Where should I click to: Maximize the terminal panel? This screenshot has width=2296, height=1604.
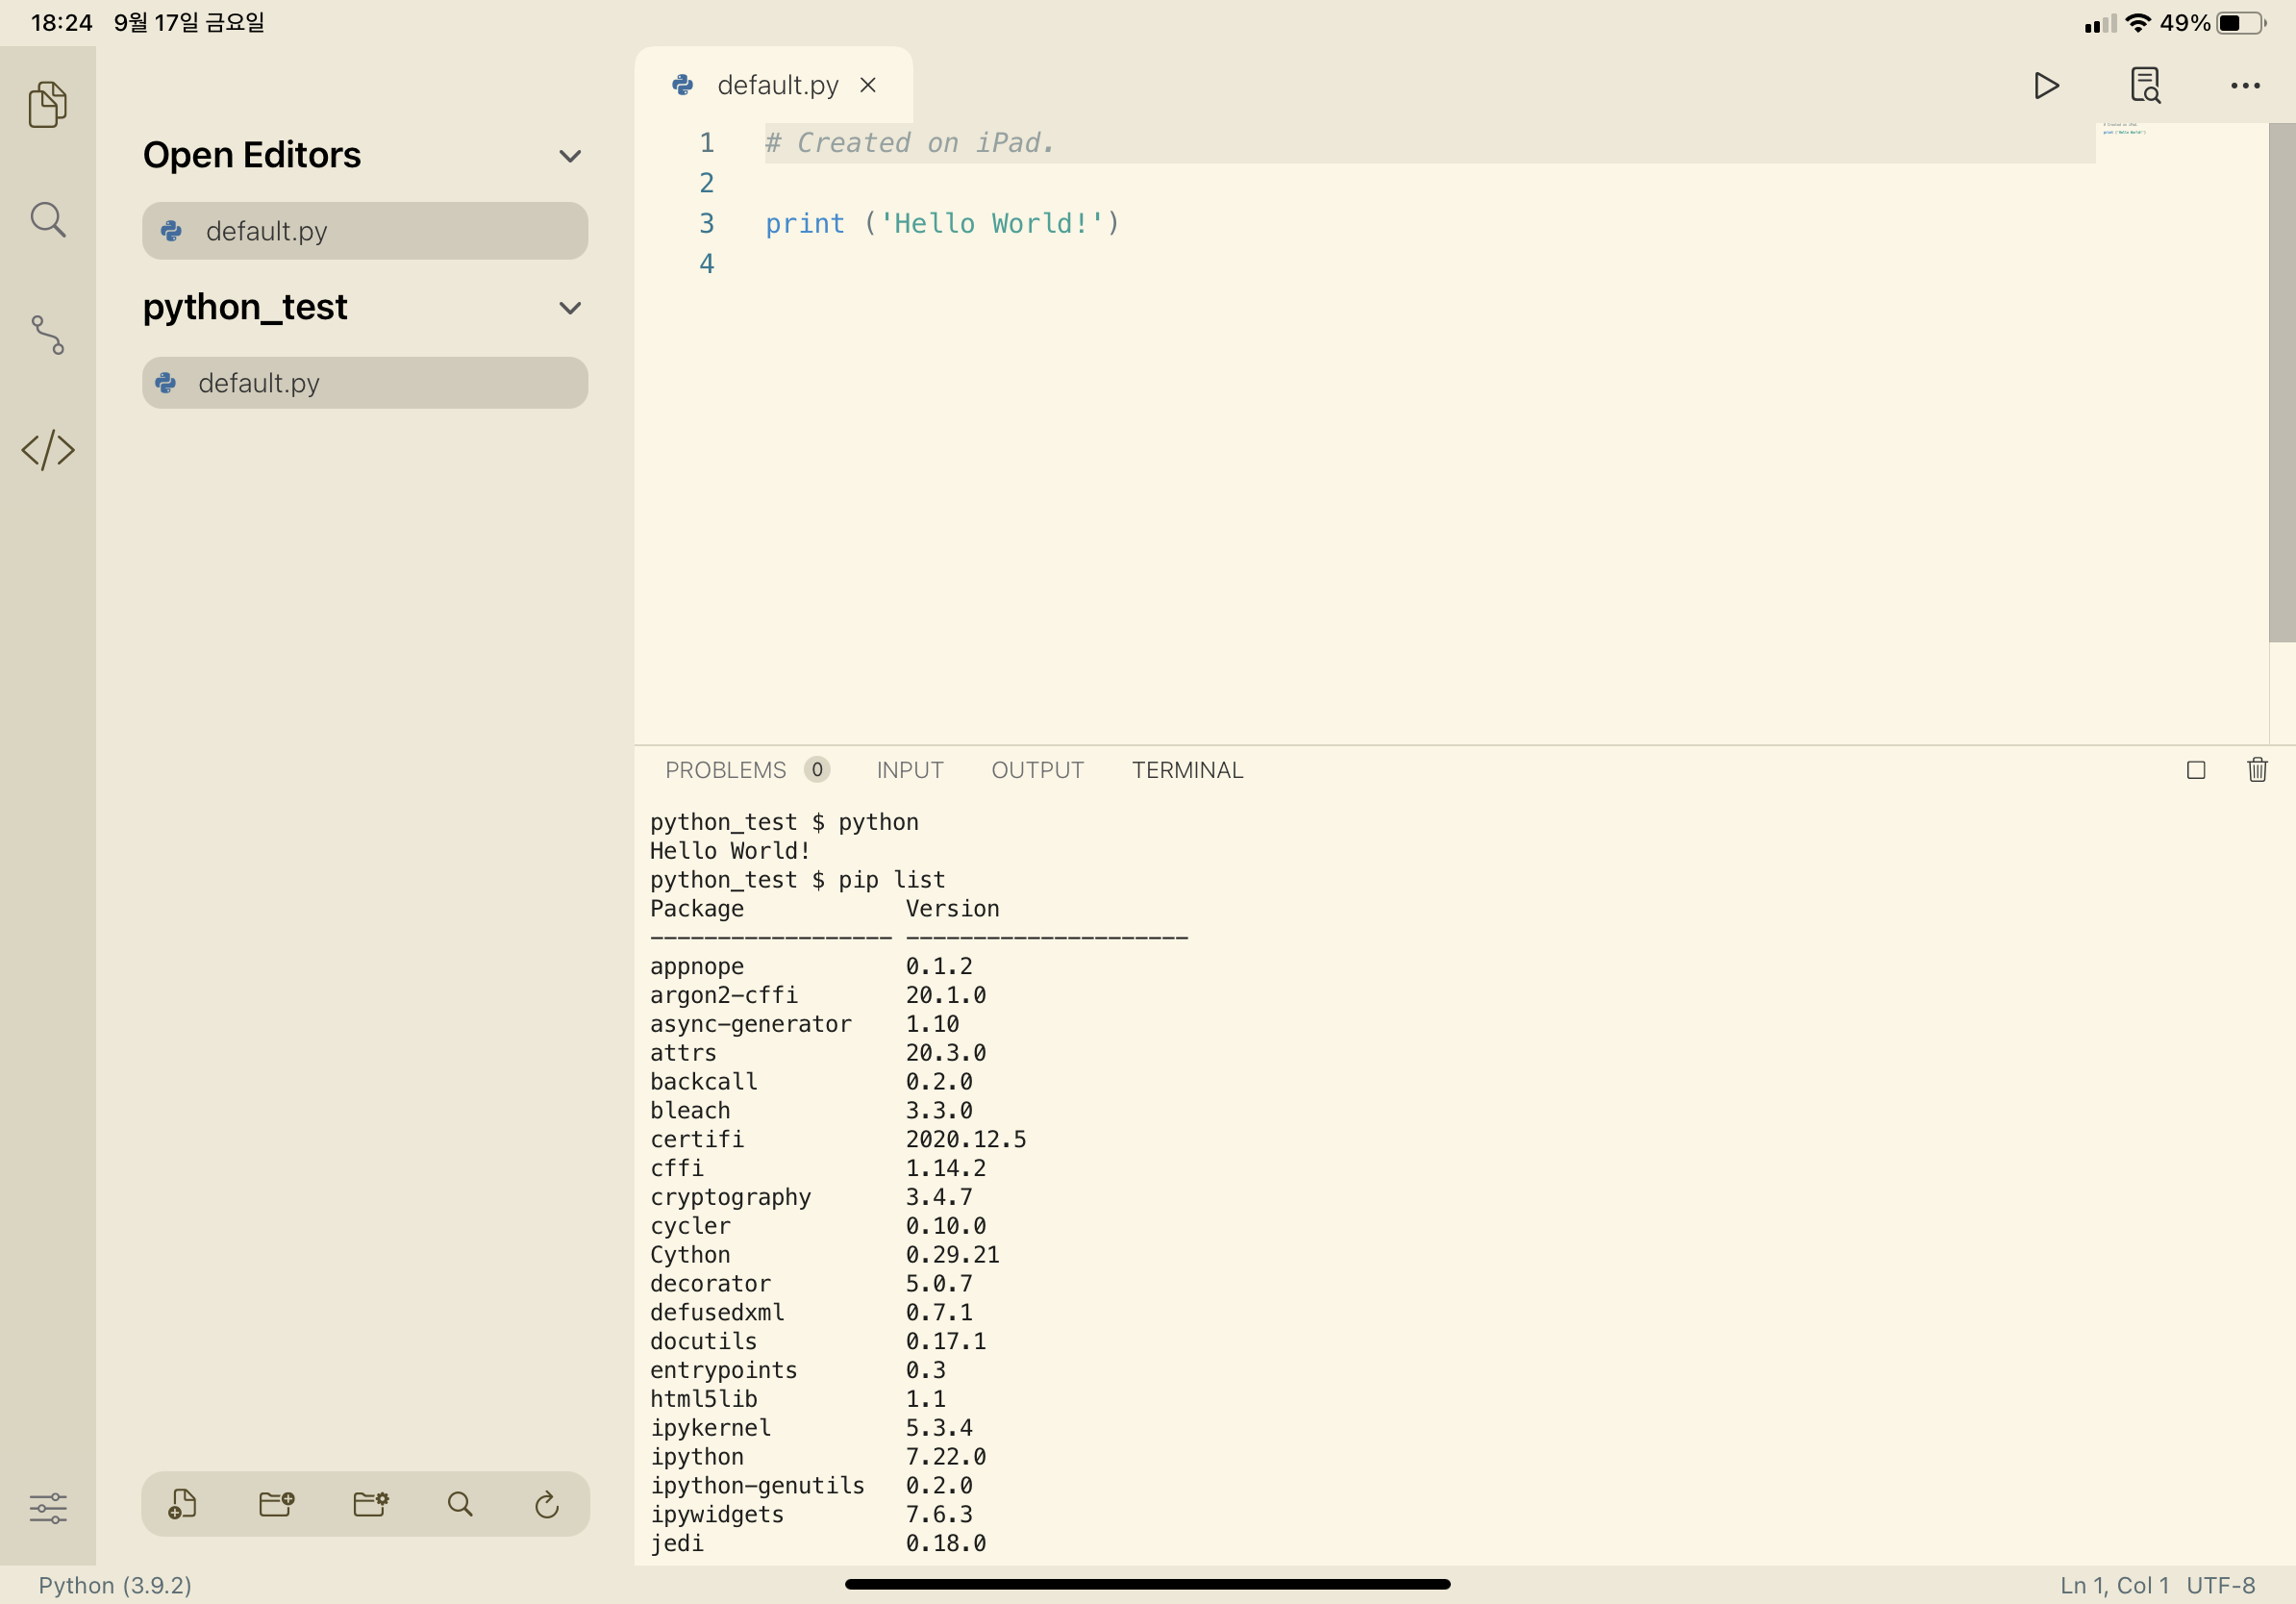coord(2195,770)
